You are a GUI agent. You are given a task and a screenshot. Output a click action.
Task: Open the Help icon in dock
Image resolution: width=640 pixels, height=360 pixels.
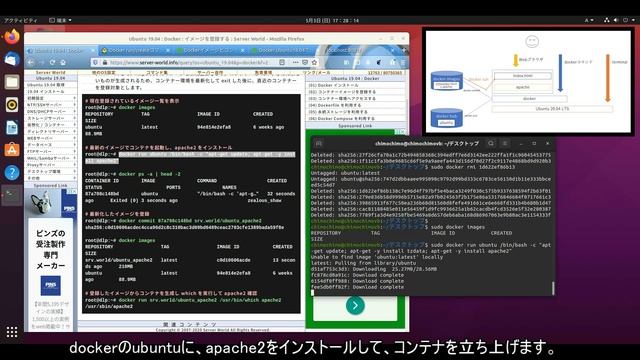[x=12, y=173]
